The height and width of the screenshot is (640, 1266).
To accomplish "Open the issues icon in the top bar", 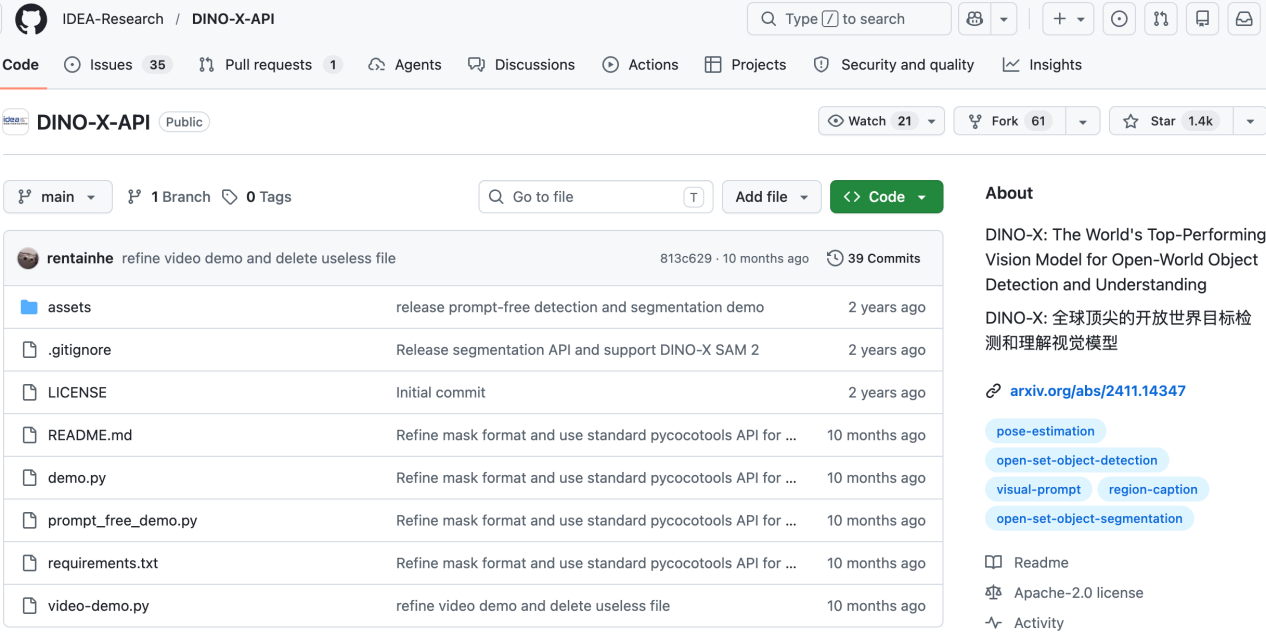I will 1120,19.
